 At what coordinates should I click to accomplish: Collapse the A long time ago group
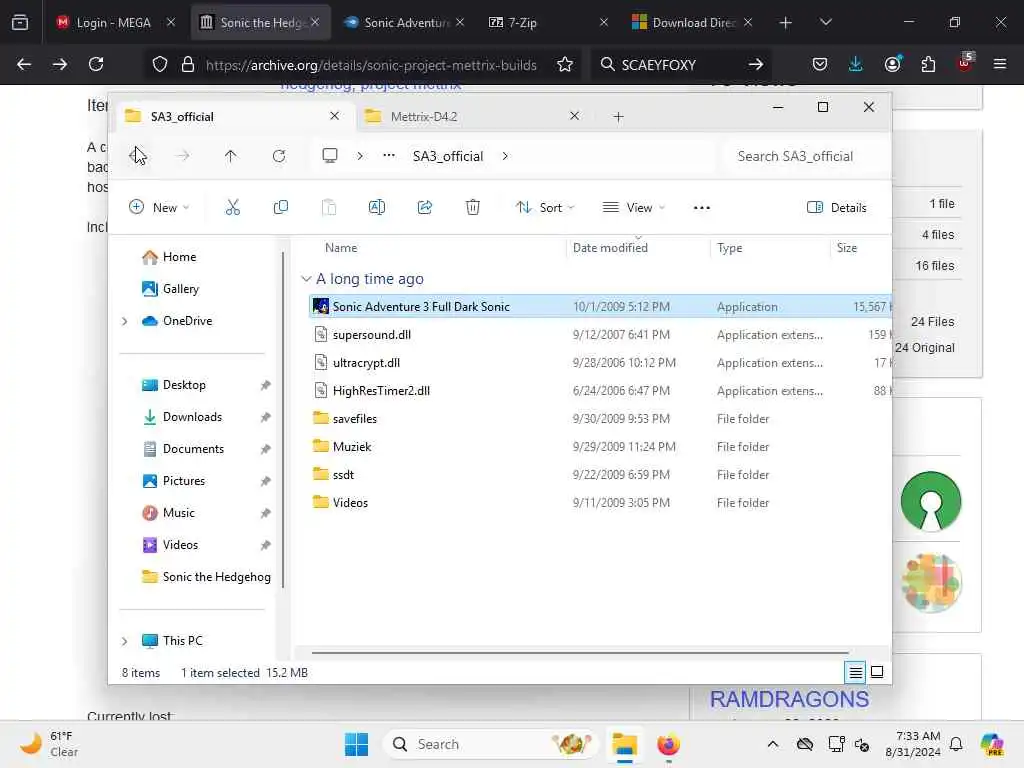[306, 279]
